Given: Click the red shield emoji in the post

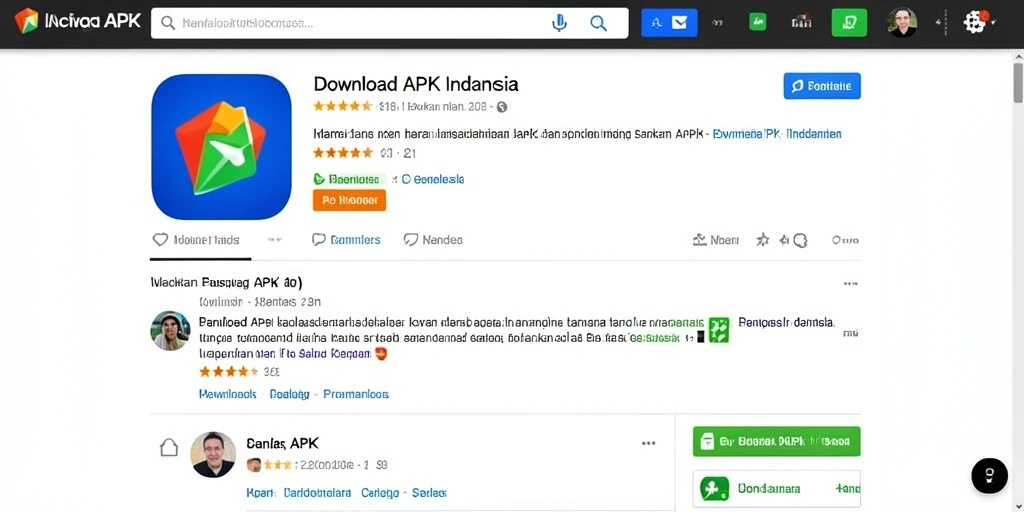Looking at the screenshot, I should (381, 354).
